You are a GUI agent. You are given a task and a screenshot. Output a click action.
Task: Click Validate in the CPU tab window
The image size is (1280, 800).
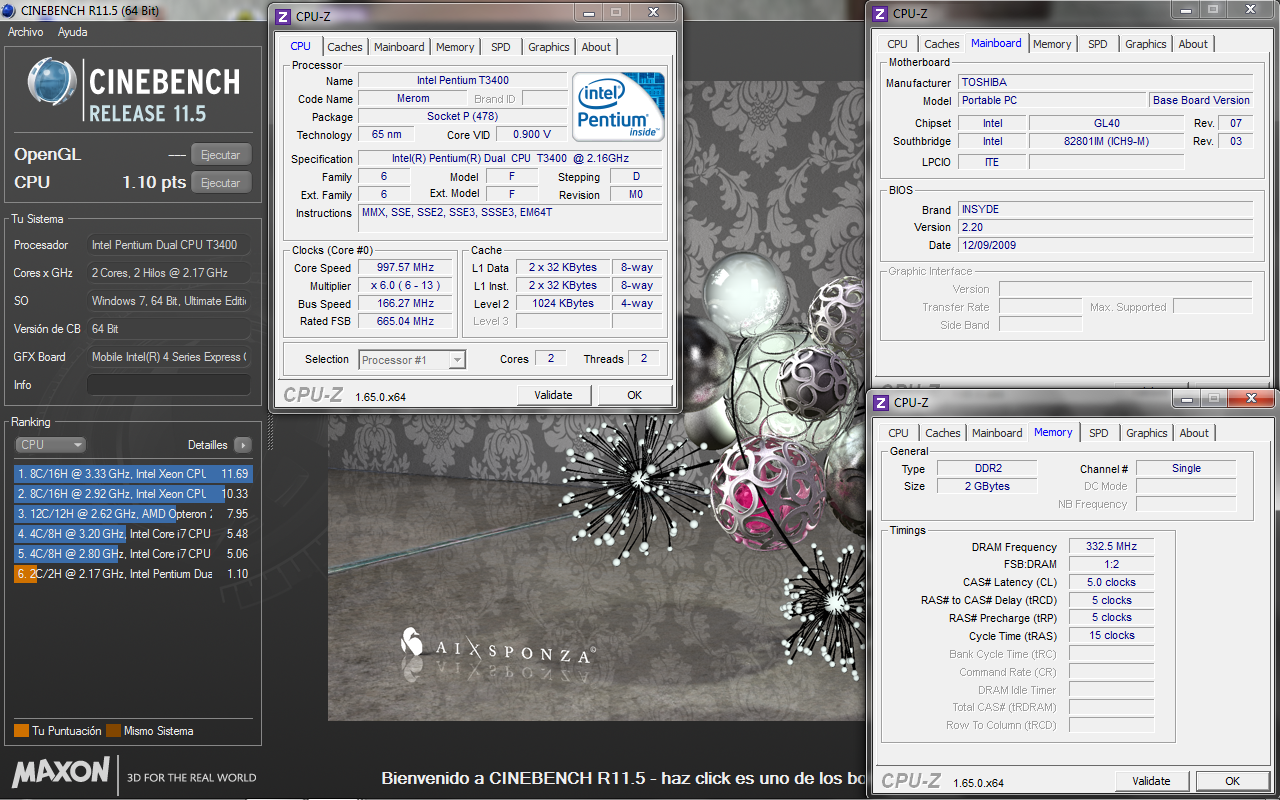click(x=553, y=395)
